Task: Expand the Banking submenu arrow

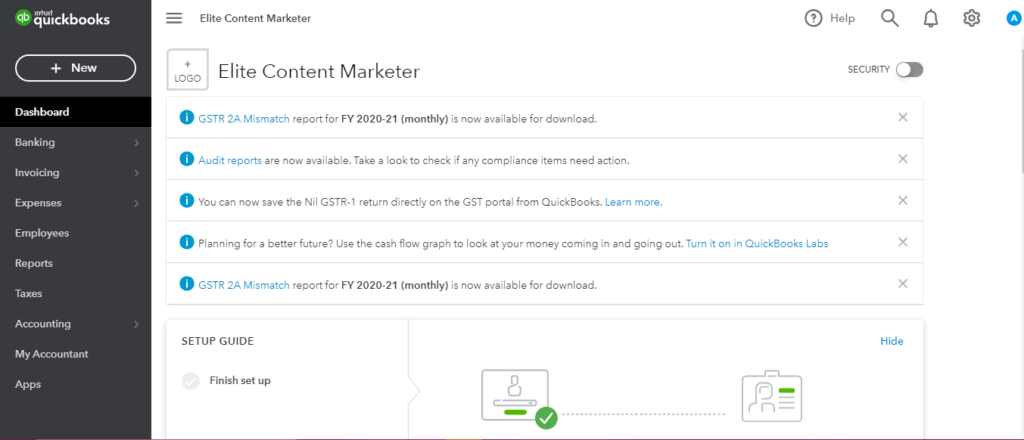Action: pos(136,143)
